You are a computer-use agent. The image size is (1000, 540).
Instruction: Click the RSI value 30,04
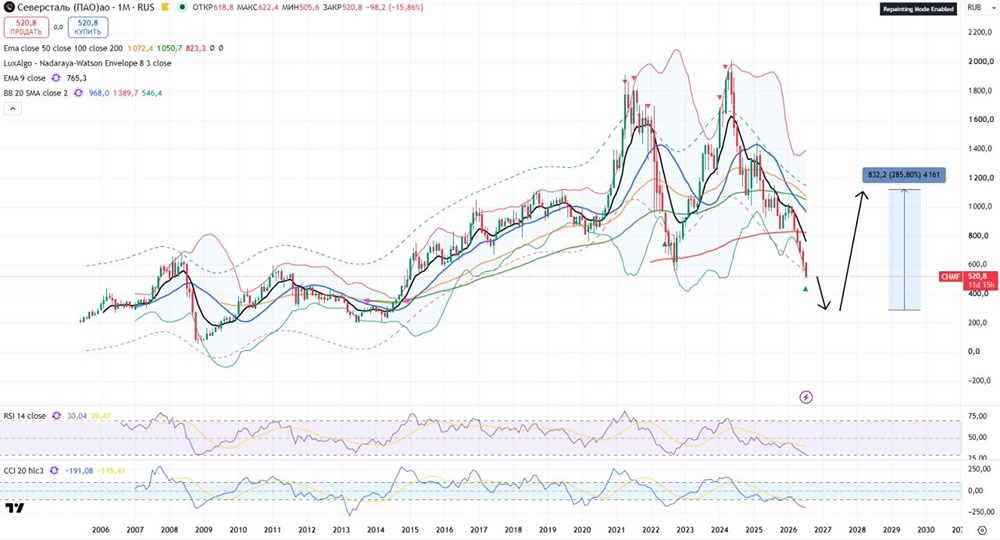click(77, 416)
